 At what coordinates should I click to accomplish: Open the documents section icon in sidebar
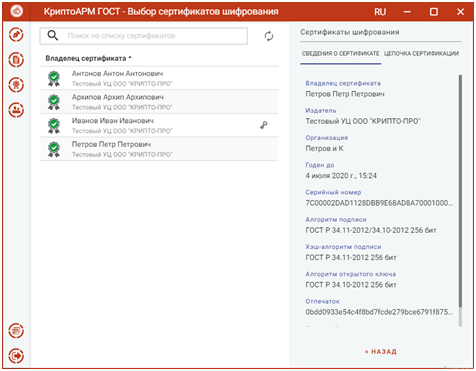(16, 60)
